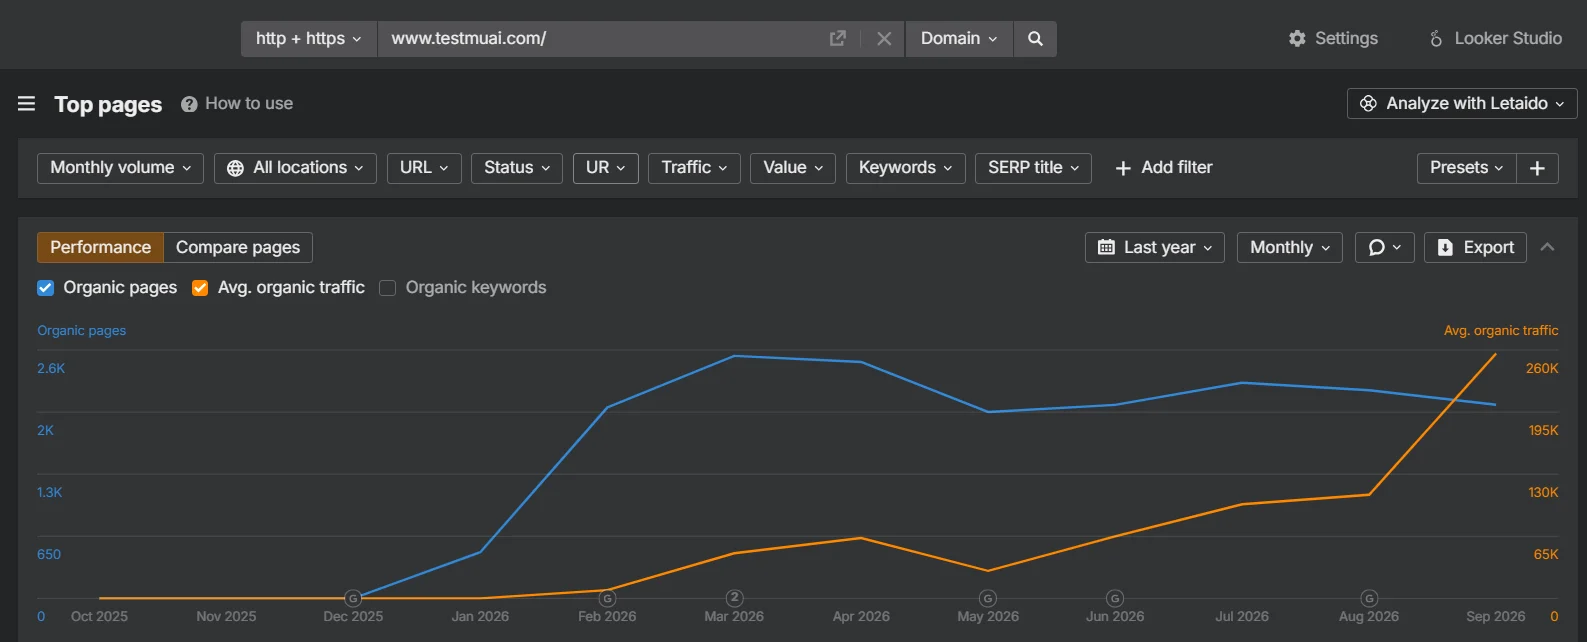Switch to the Compare pages tab
This screenshot has height=642, width=1587.
[238, 247]
